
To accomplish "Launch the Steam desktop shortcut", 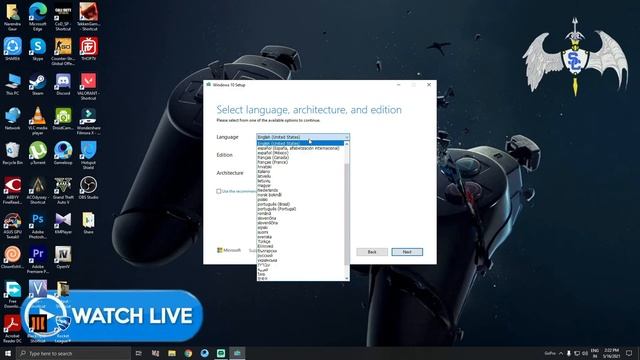I will tap(38, 84).
